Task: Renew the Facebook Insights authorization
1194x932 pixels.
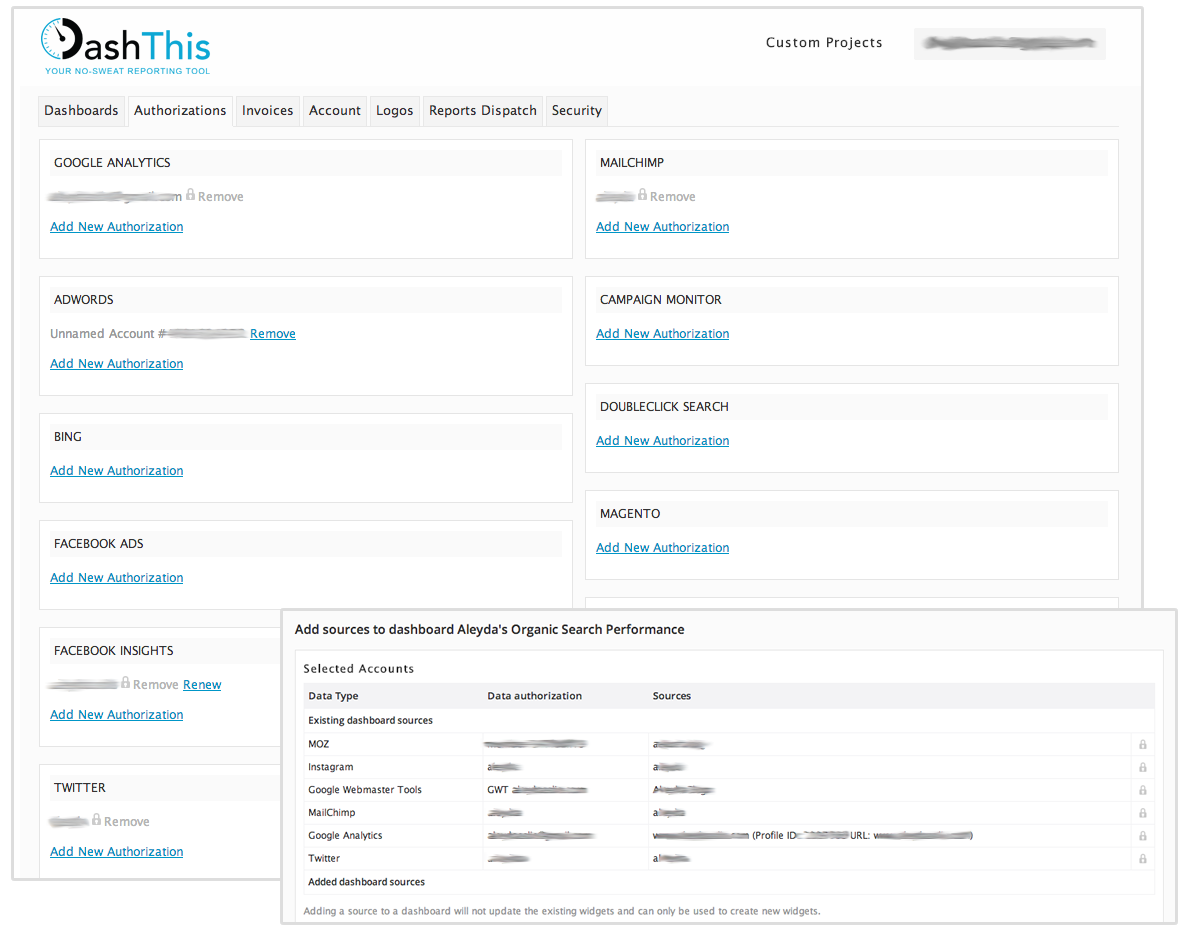Action: [x=202, y=685]
